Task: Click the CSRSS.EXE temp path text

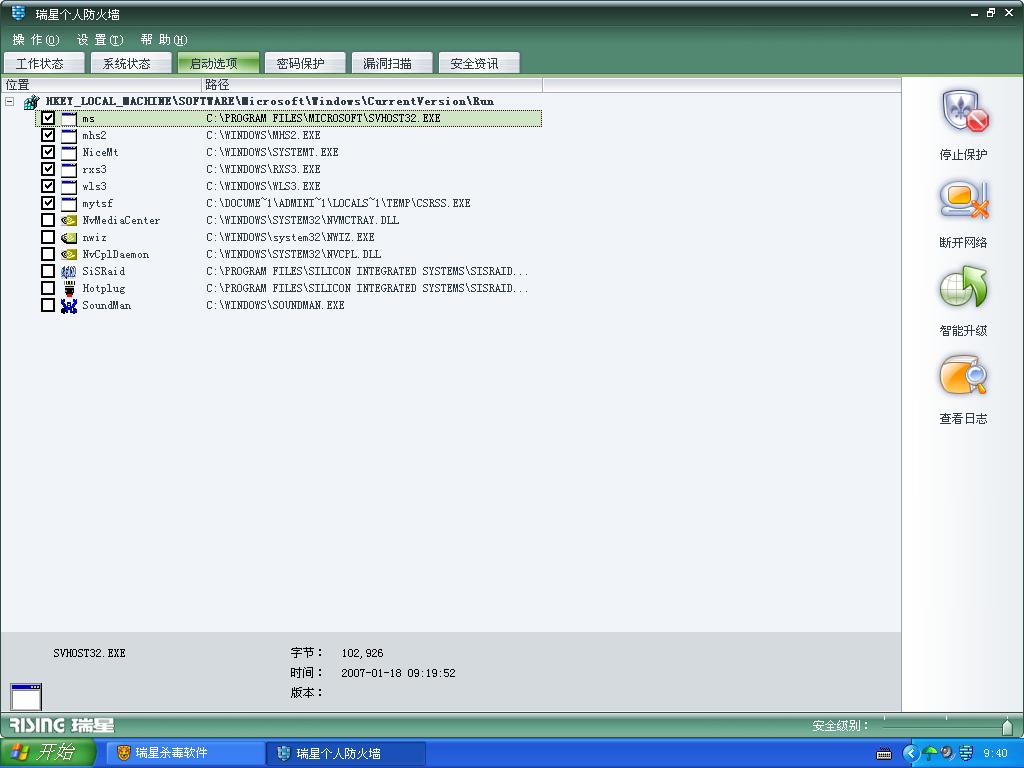Action: (338, 203)
